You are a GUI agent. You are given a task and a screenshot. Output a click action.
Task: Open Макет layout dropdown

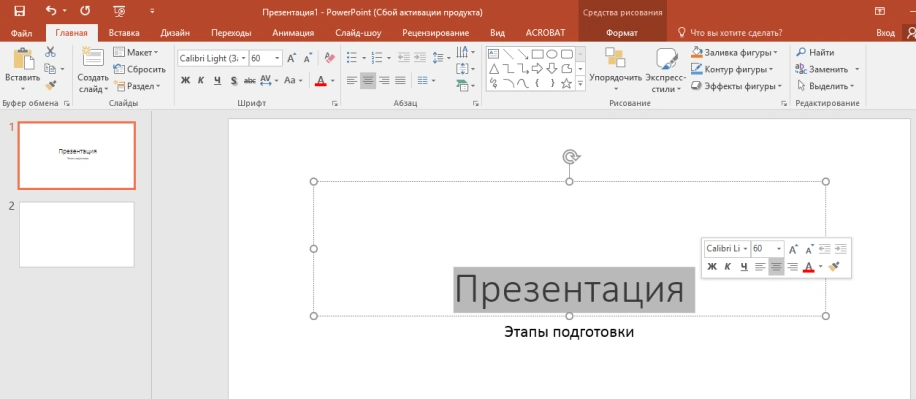coord(136,52)
